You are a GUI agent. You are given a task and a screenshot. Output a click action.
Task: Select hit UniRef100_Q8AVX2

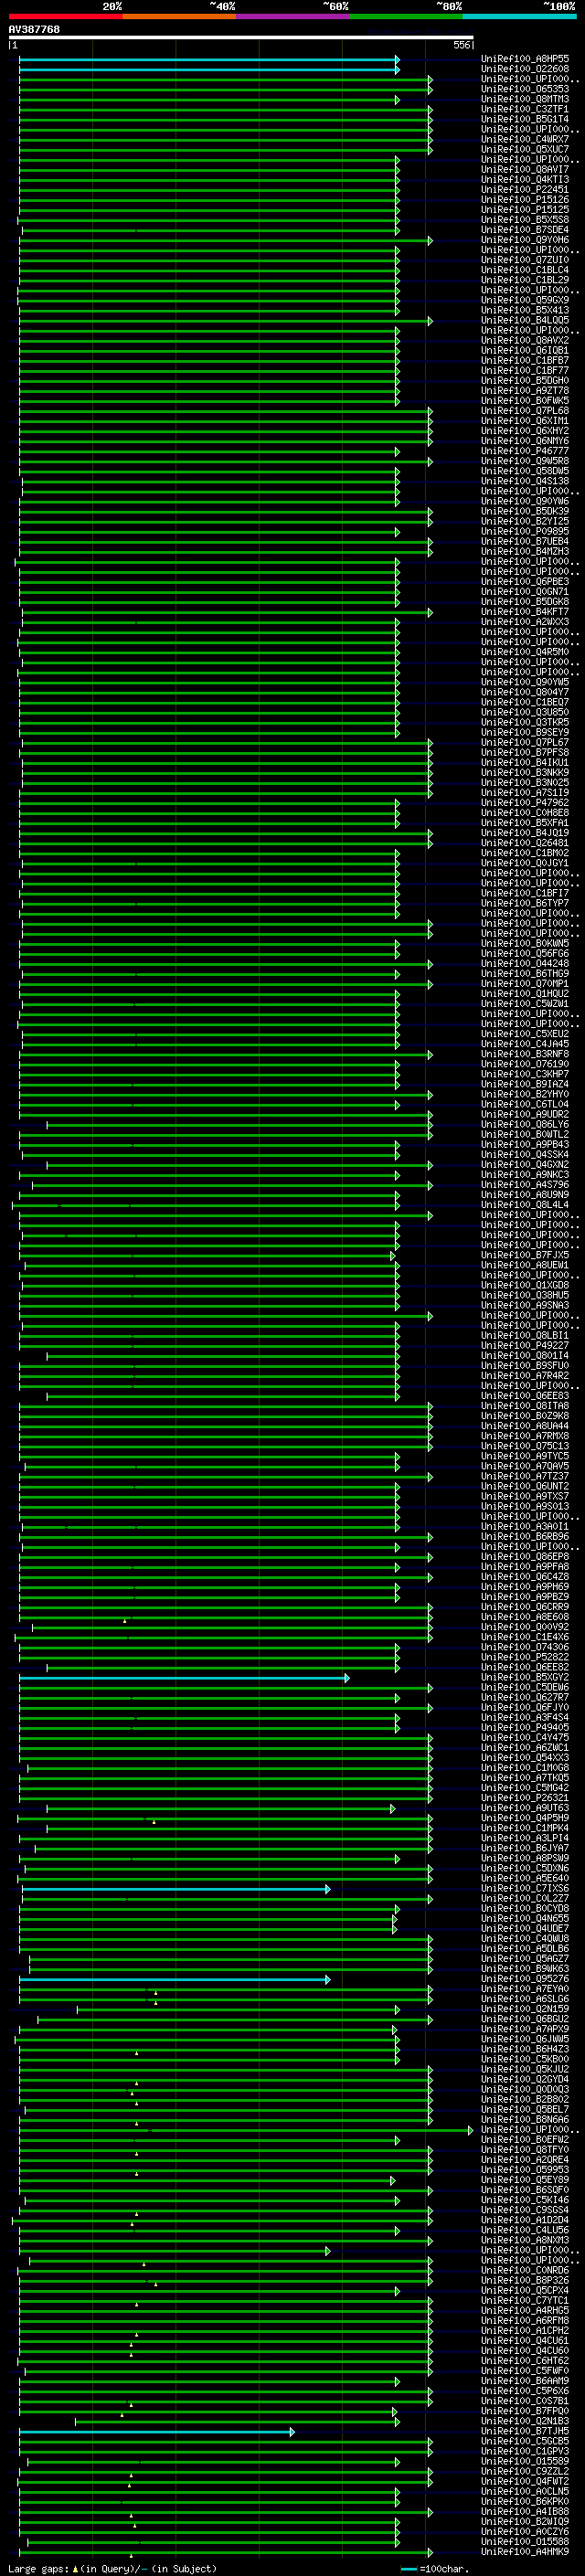(x=525, y=340)
